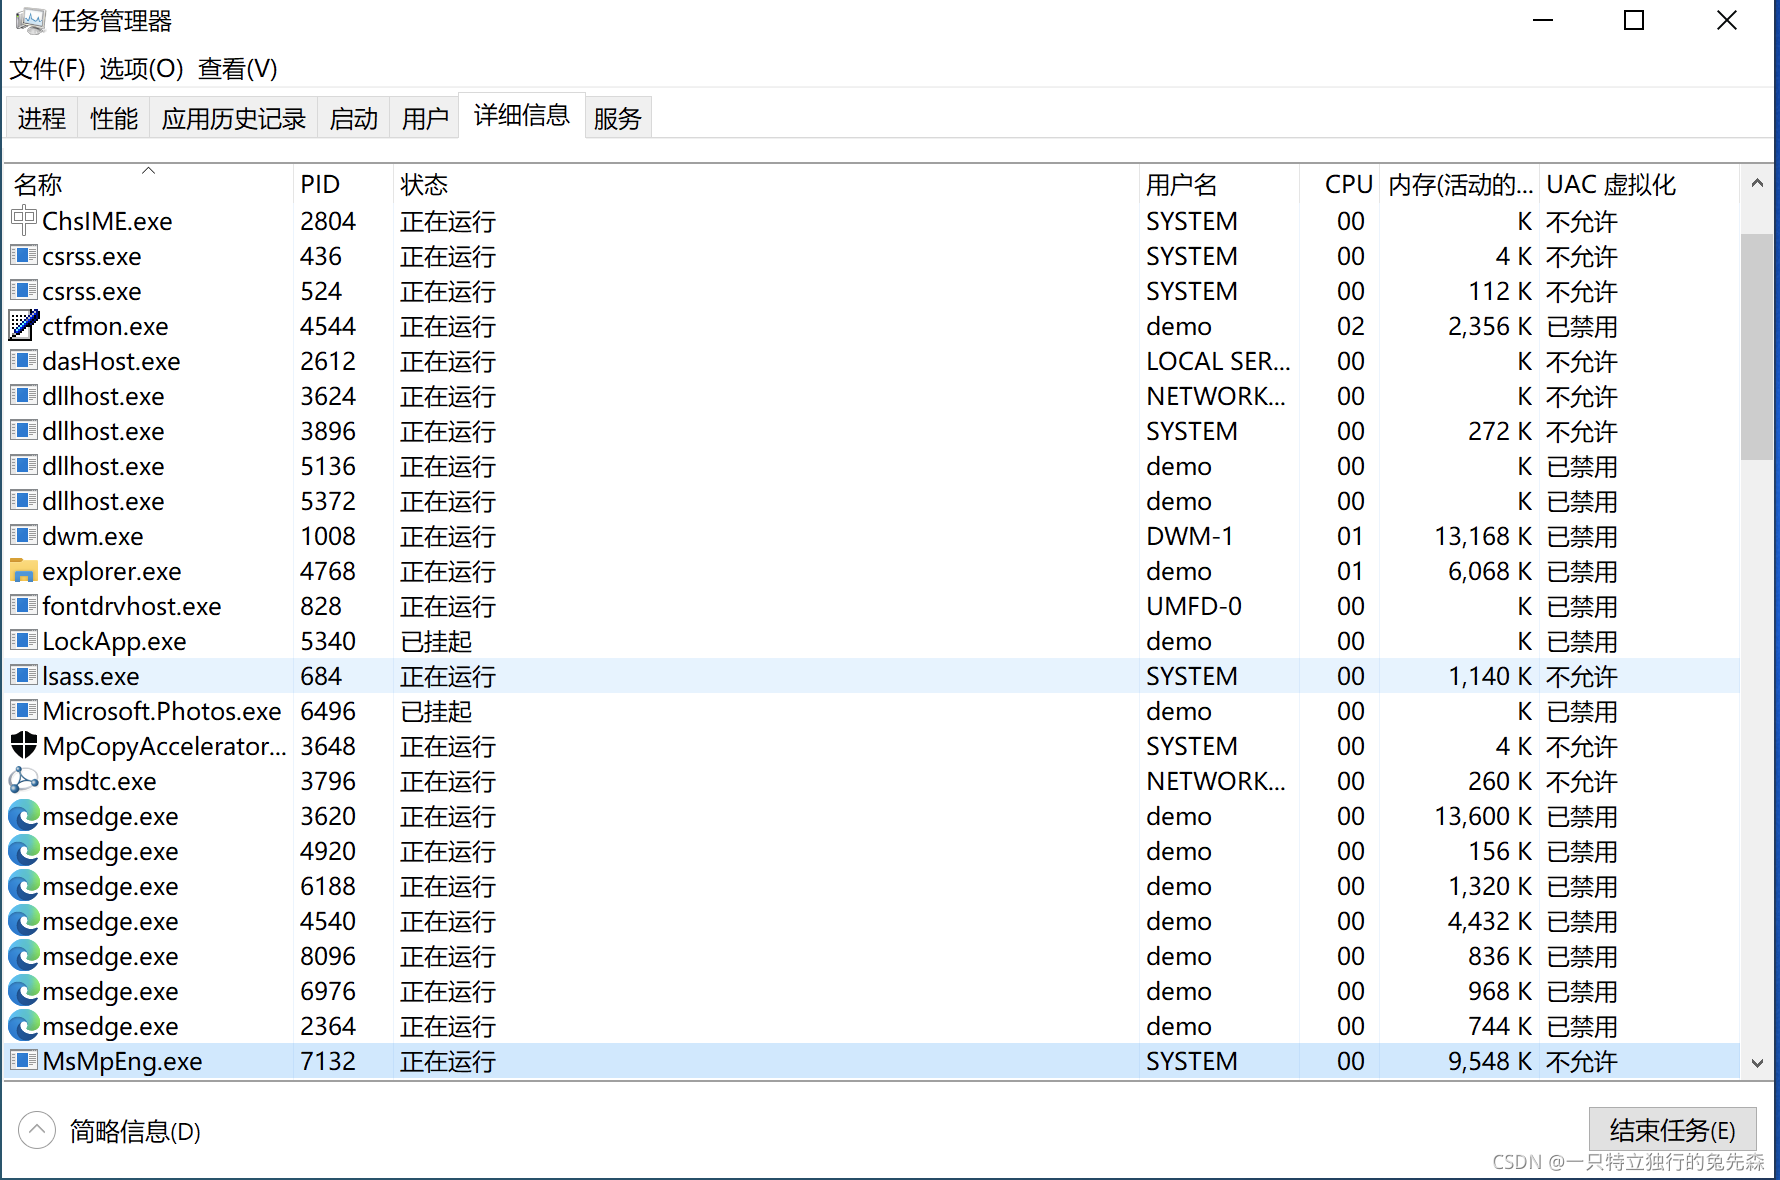Click the UMFD-0 user name cell
The height and width of the screenshot is (1180, 1780).
(x=1194, y=606)
